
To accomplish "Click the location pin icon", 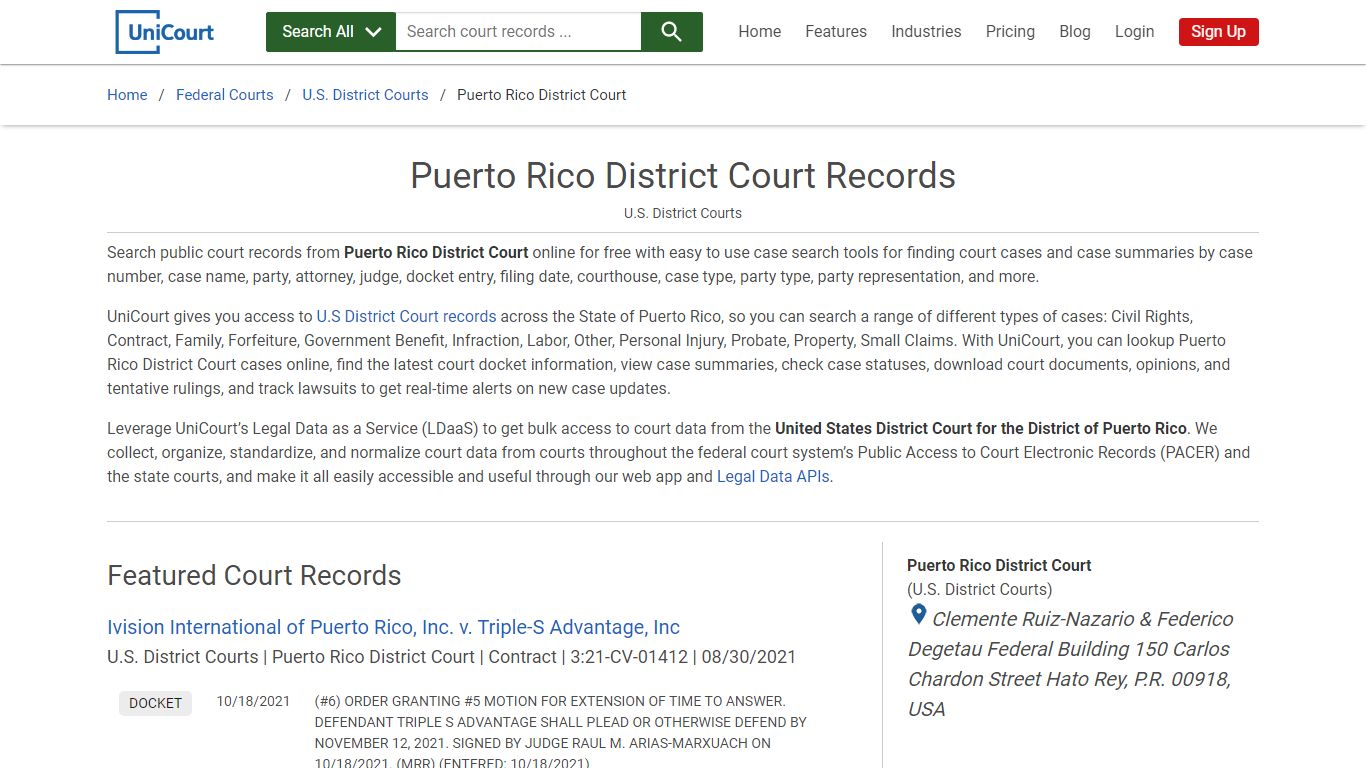I will pos(918,615).
